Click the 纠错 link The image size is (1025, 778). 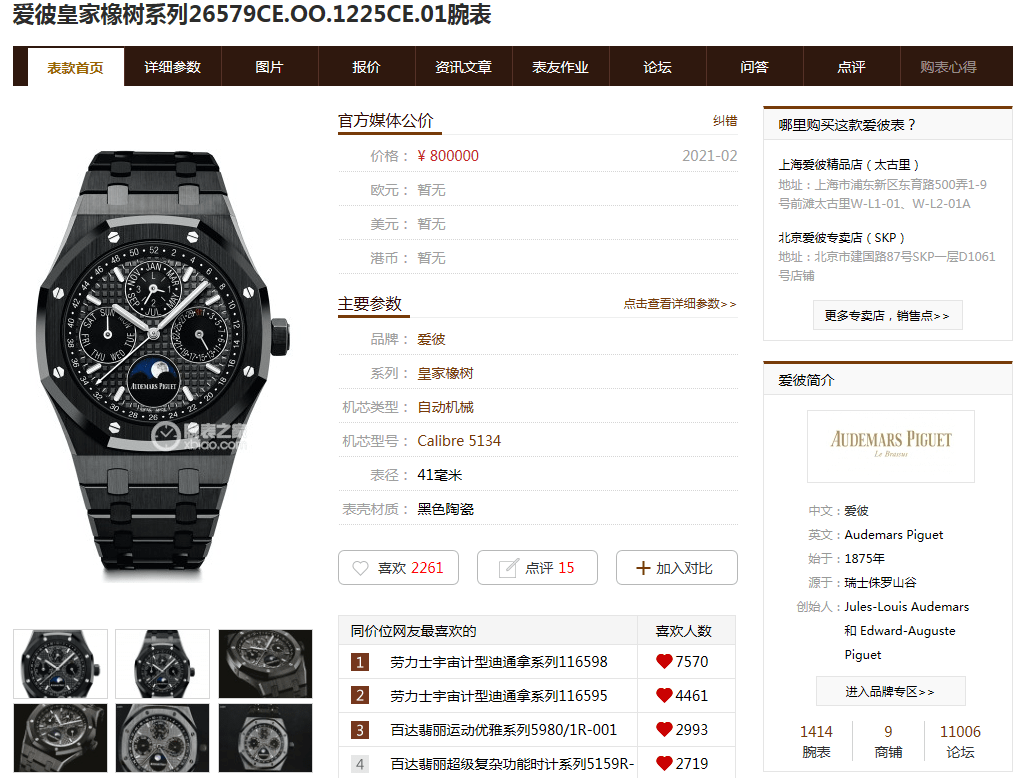[x=725, y=121]
